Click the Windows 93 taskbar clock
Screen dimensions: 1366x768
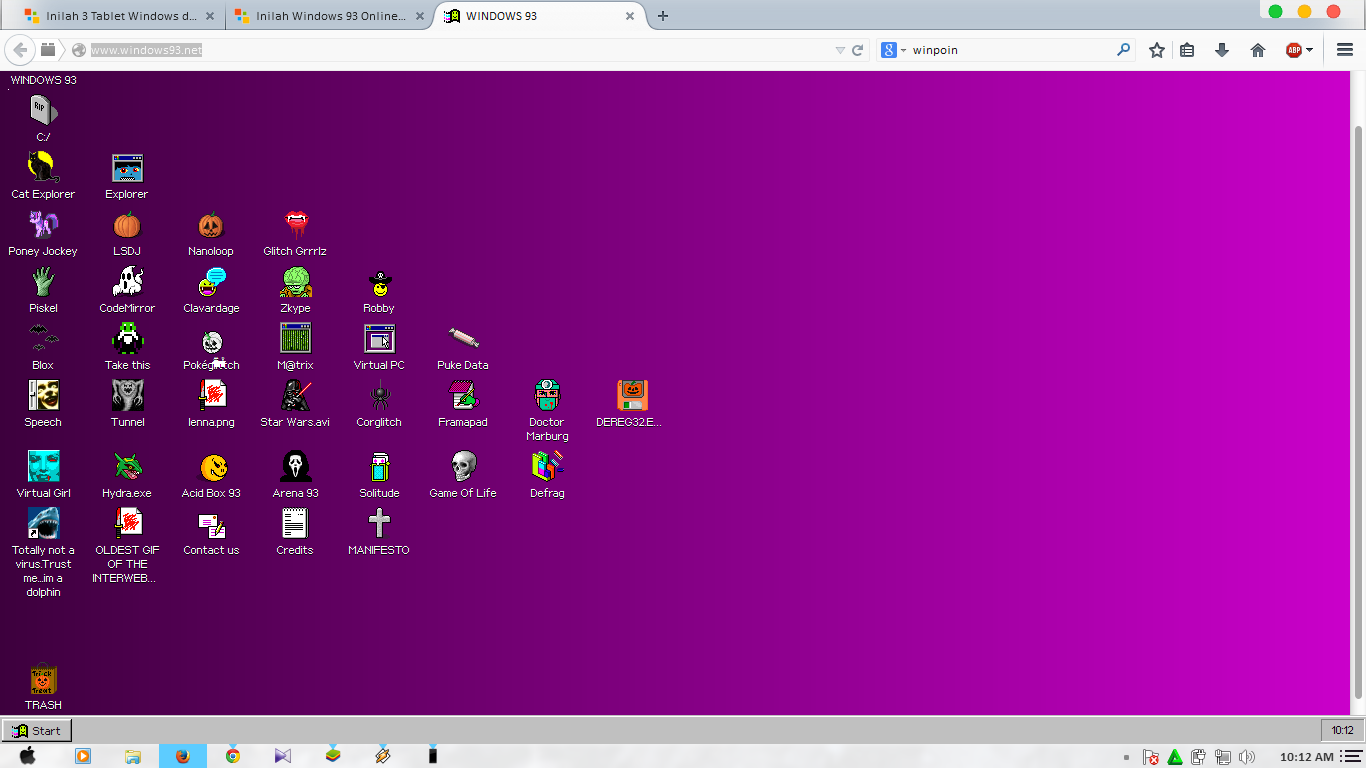click(x=1342, y=730)
